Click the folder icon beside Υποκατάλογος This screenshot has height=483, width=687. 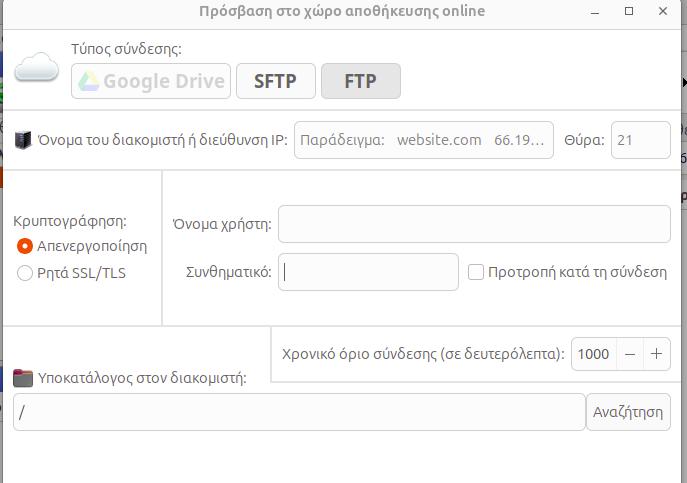pos(23,378)
